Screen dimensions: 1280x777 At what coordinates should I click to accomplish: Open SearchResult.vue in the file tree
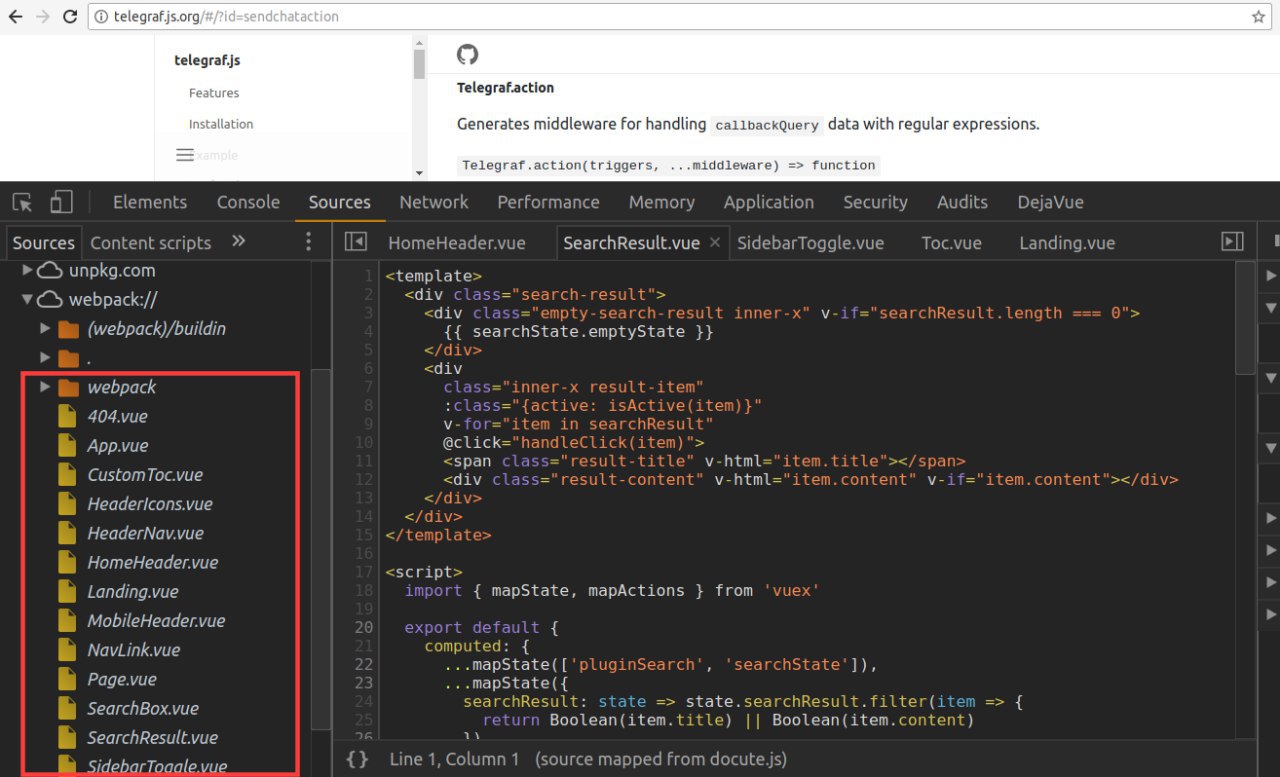152,737
